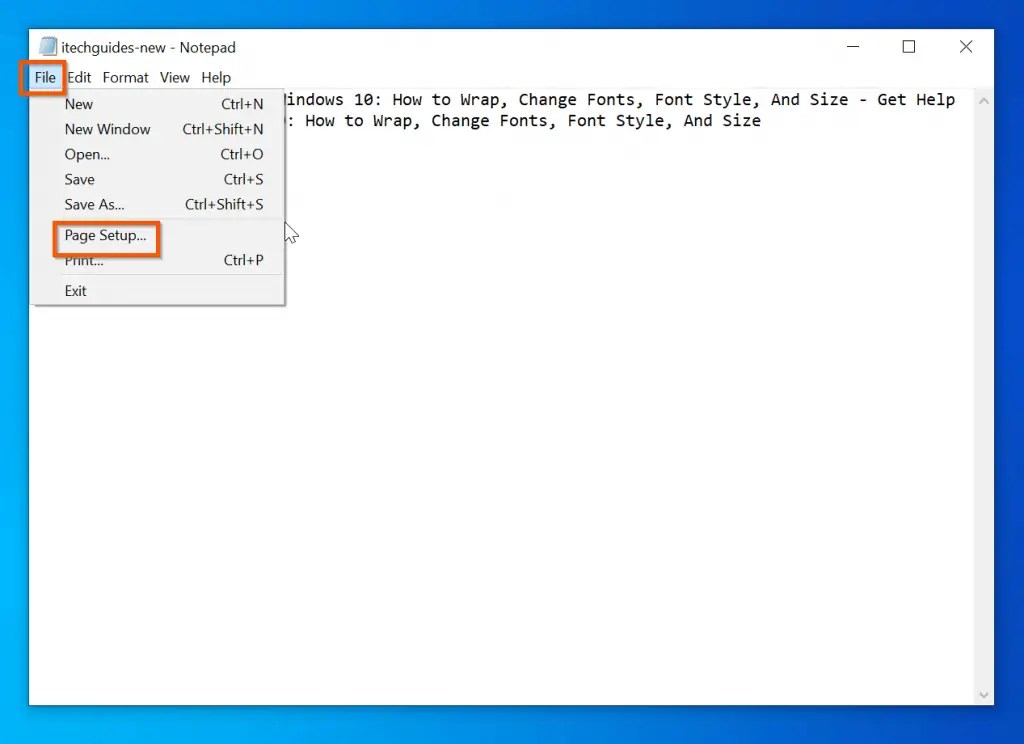
Task: Click the word 'Wrap,' in the first line
Action: (484, 100)
